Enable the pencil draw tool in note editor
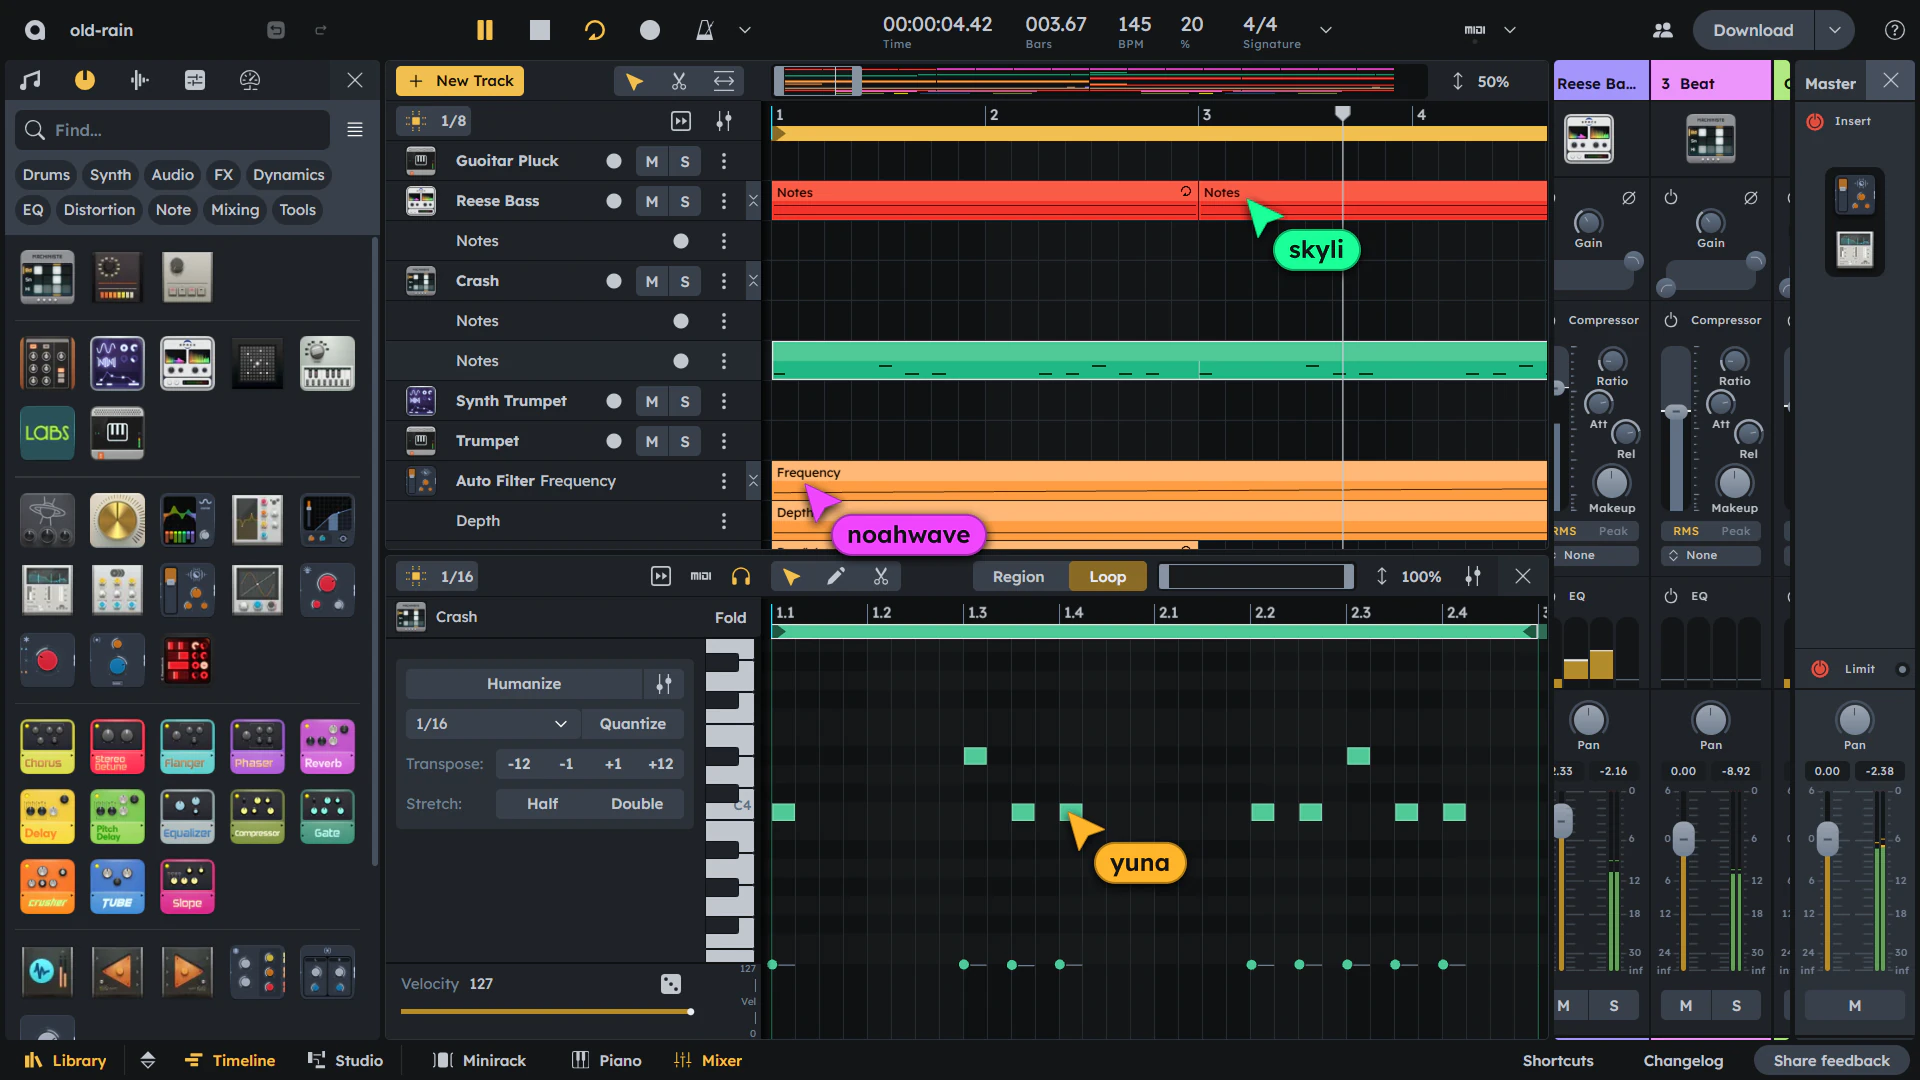Screen dimensions: 1920x1080 click(x=836, y=576)
